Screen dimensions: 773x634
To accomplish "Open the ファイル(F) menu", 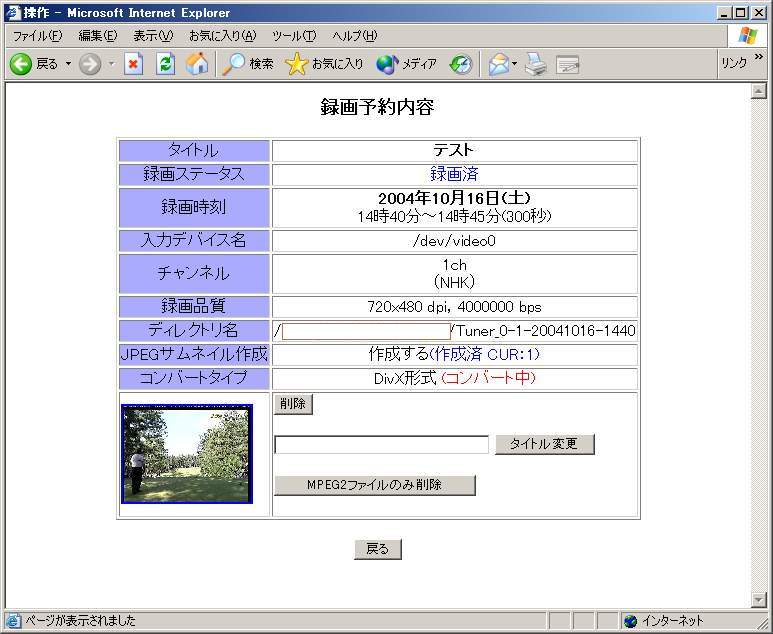I will coord(37,36).
